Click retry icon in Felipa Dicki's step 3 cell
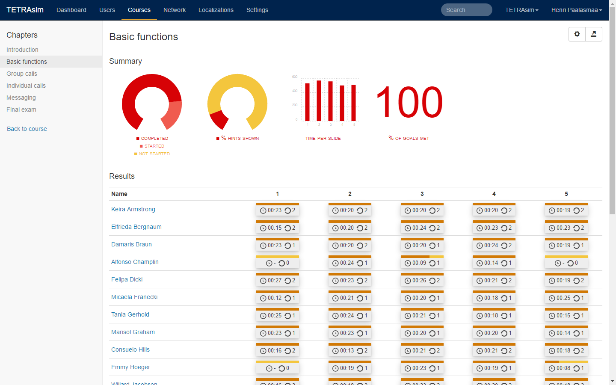This screenshot has height=385, width=616. (432, 281)
